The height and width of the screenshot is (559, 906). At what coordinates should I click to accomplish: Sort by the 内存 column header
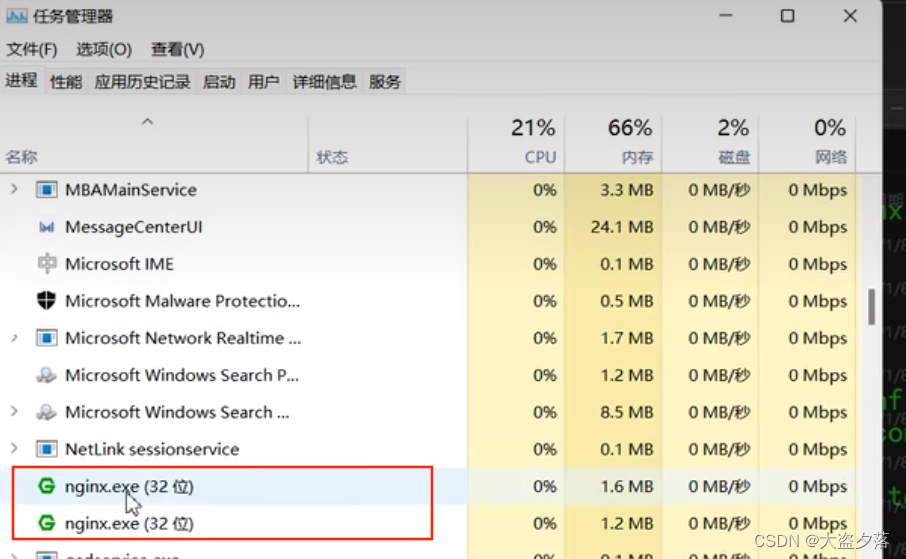coord(613,145)
